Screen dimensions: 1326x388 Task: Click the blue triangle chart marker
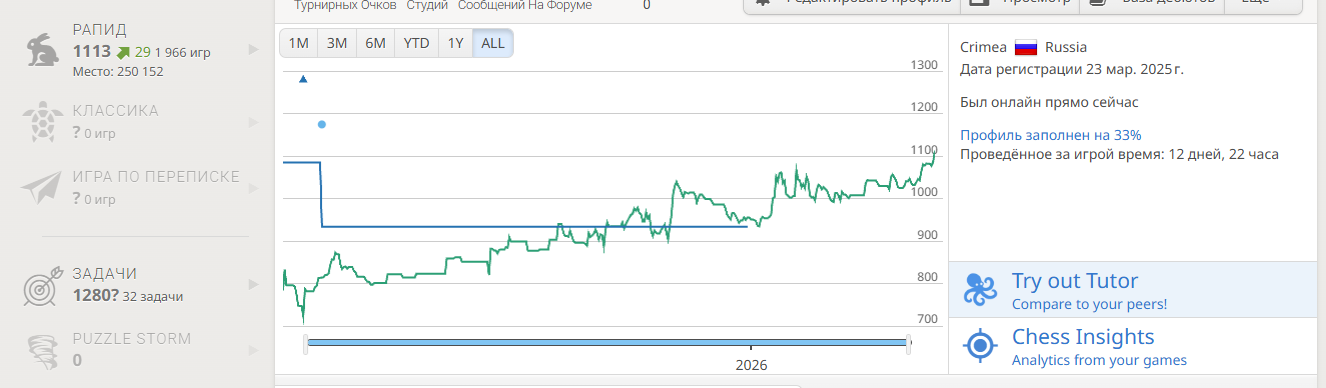tap(303, 78)
